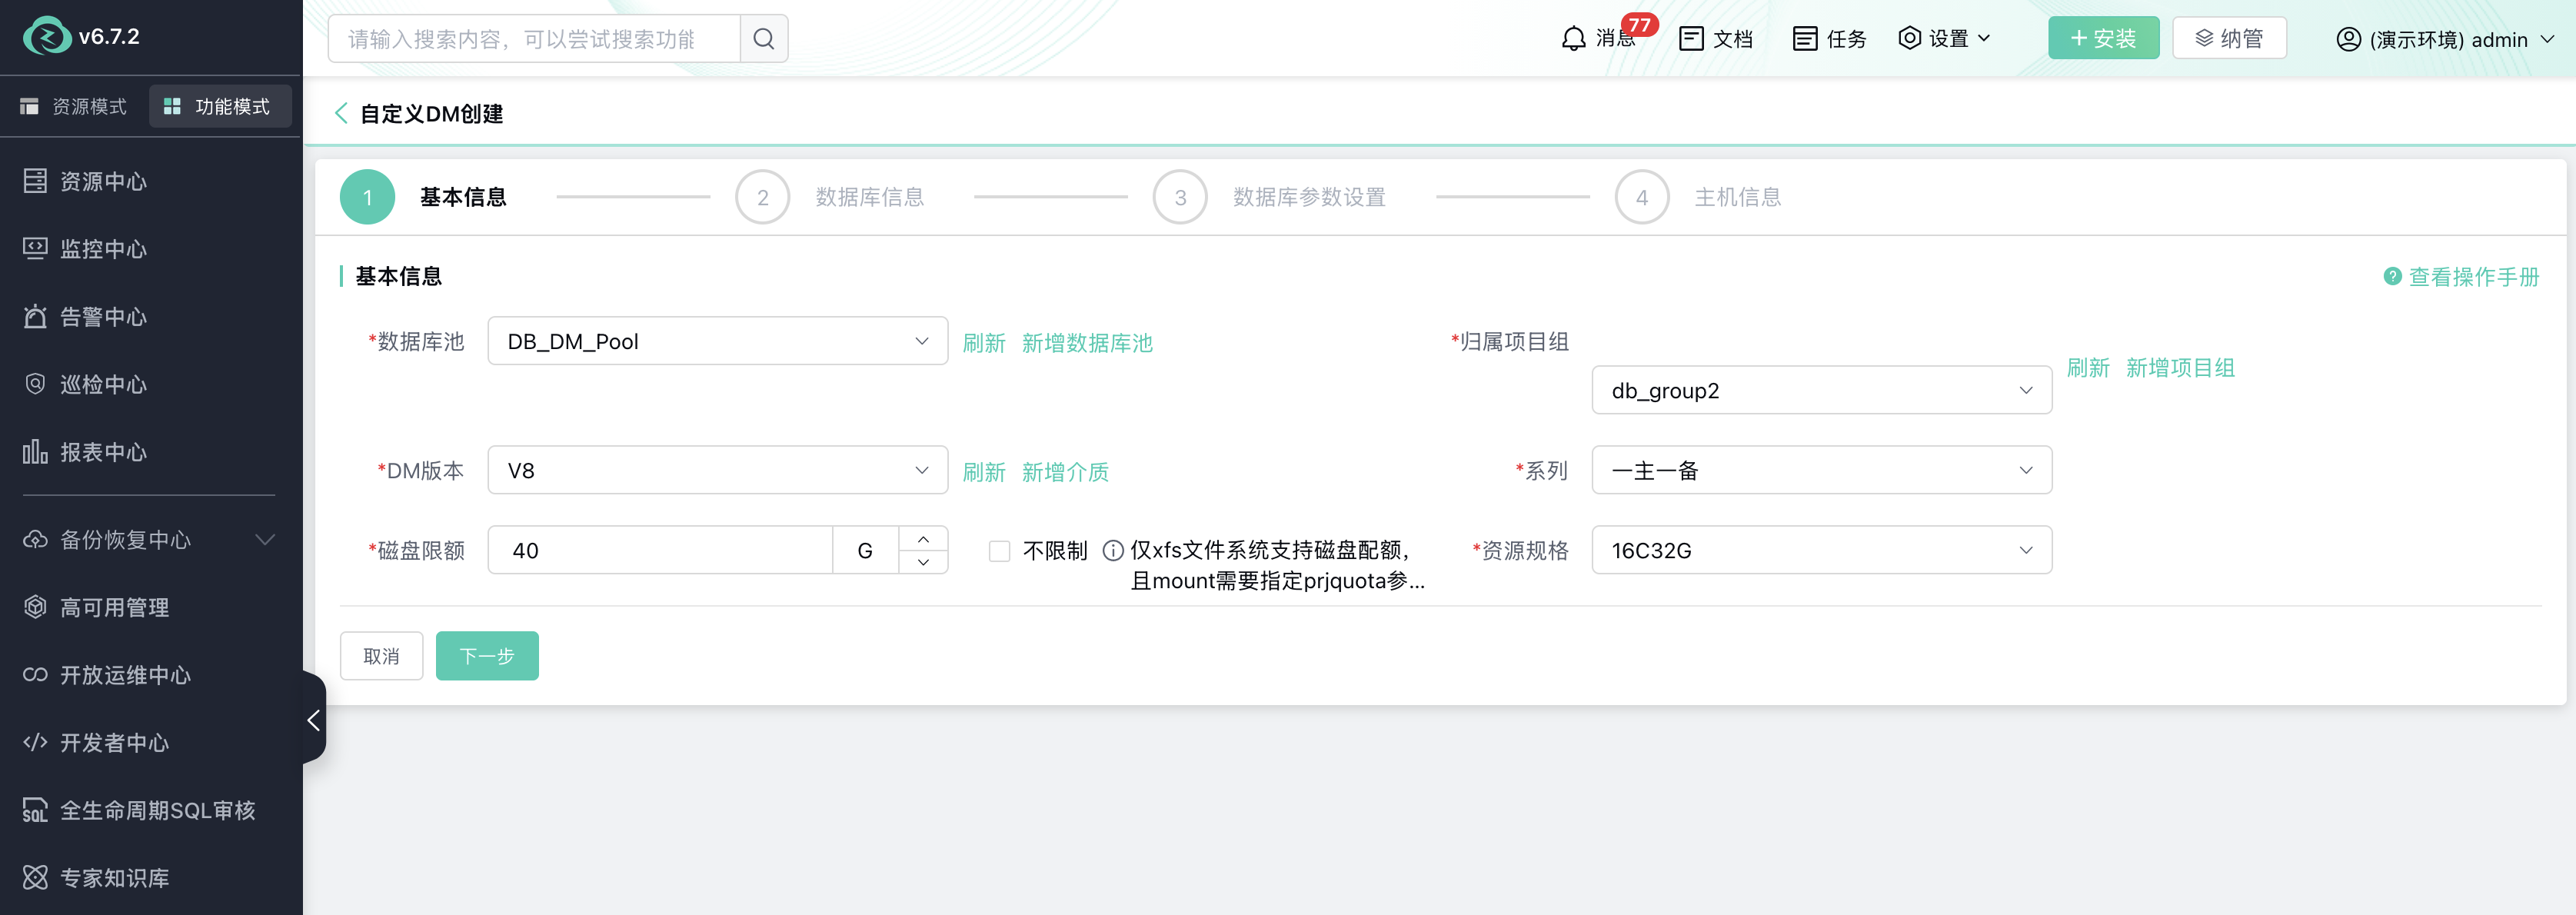Collapse the 备份恢复中心 section

click(265, 540)
